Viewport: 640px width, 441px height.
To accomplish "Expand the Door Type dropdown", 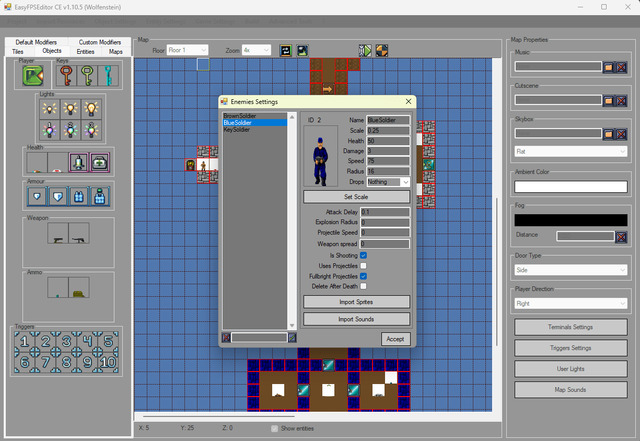I will click(571, 270).
